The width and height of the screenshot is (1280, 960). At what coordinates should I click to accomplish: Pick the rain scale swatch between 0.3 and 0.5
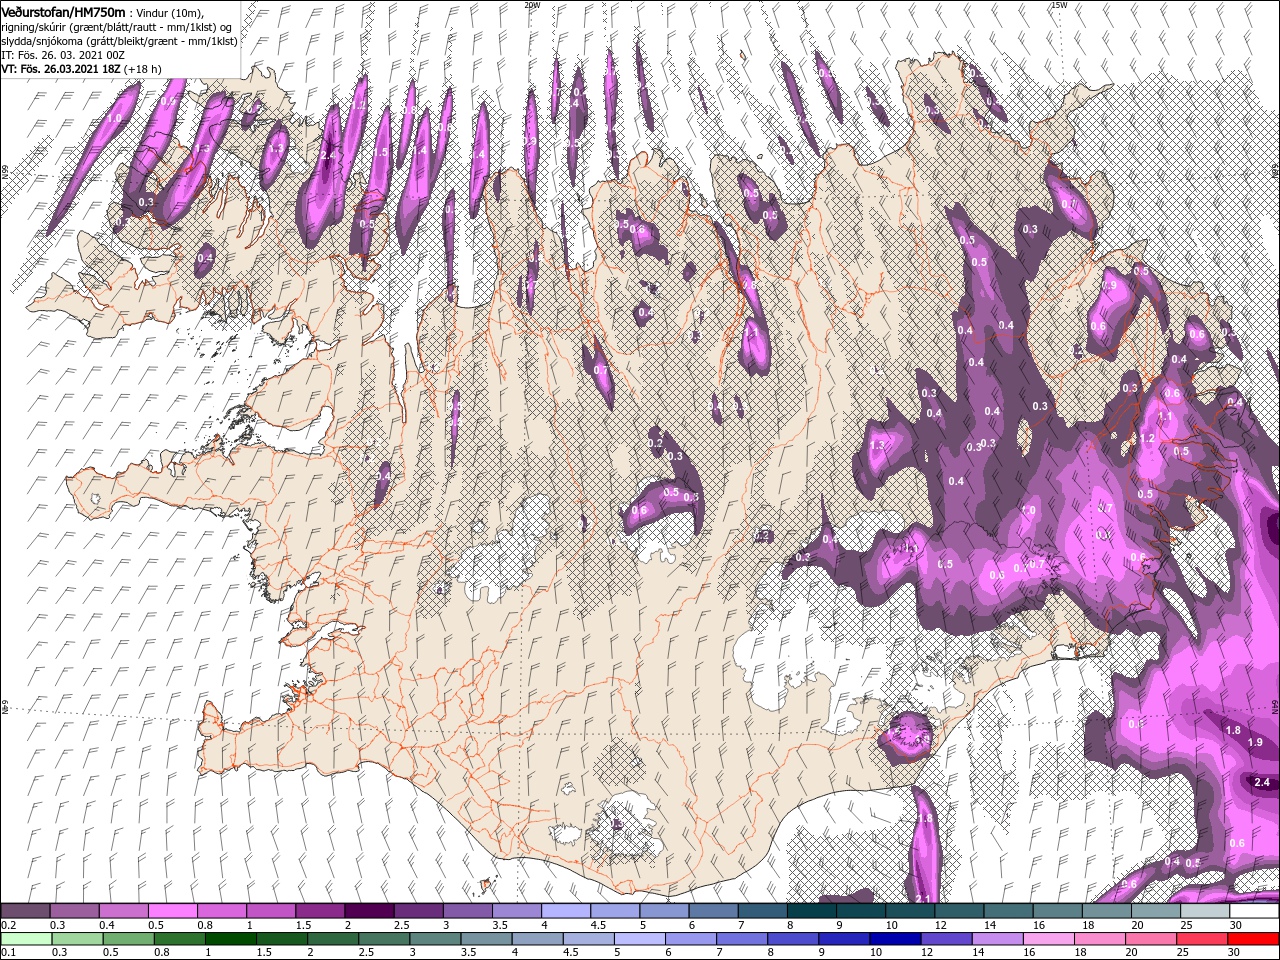tap(77, 938)
